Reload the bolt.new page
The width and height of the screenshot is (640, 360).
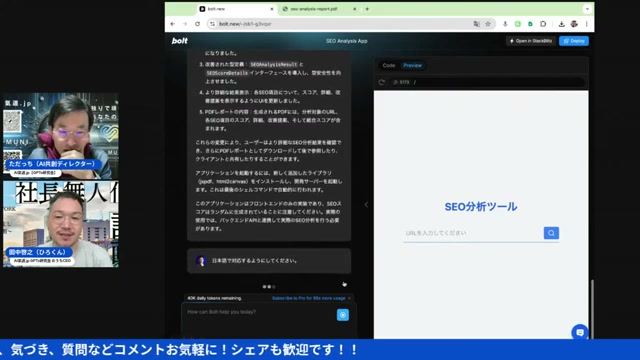pyautogui.click(x=198, y=24)
